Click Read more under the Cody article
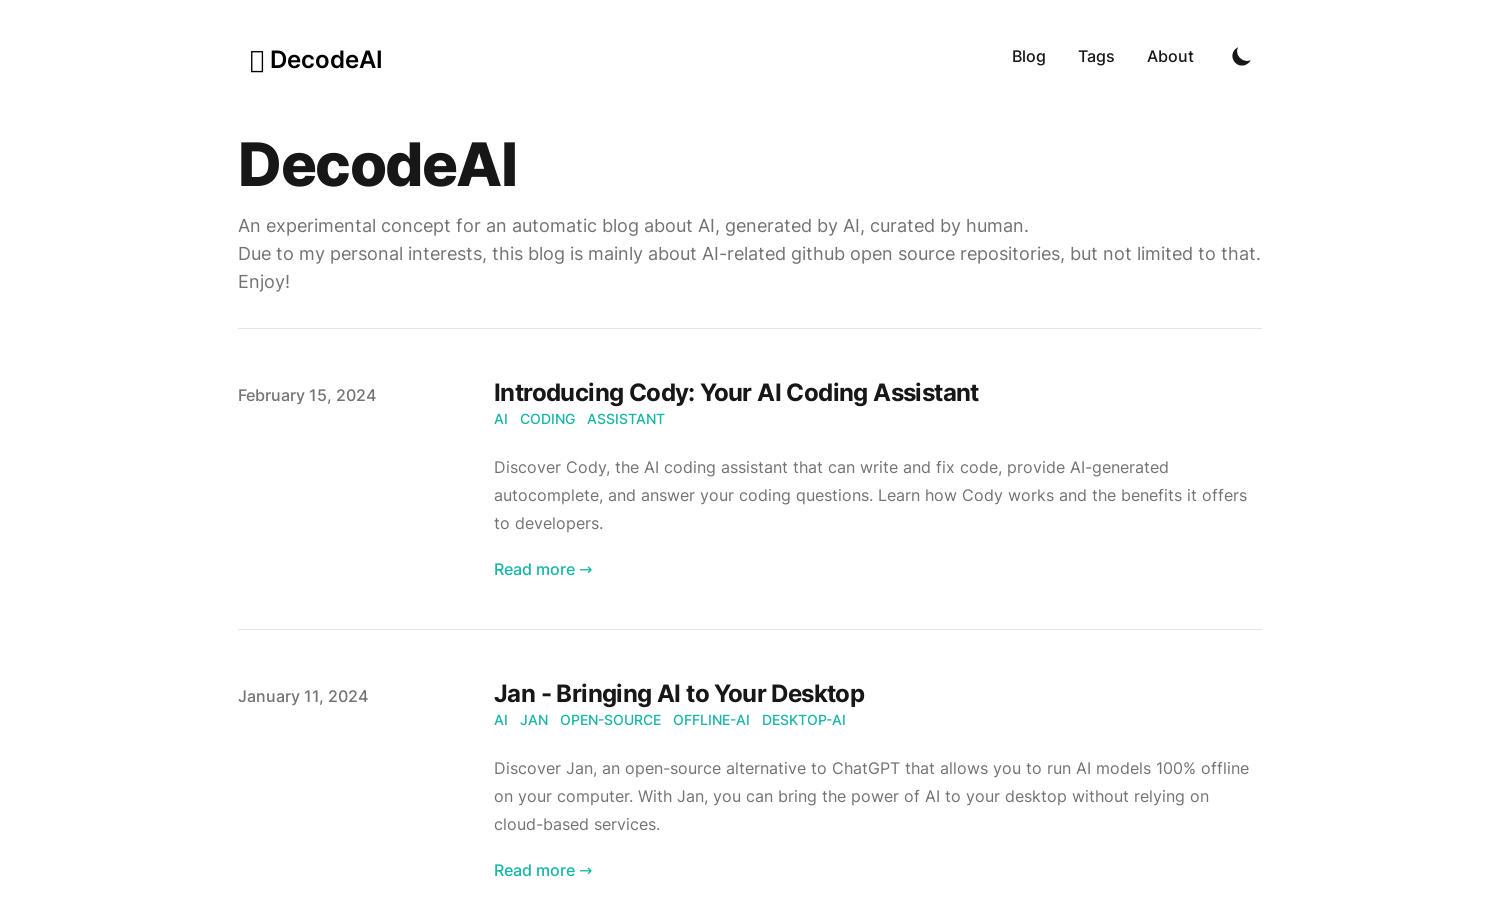The height and width of the screenshot is (900, 1500). click(x=543, y=570)
